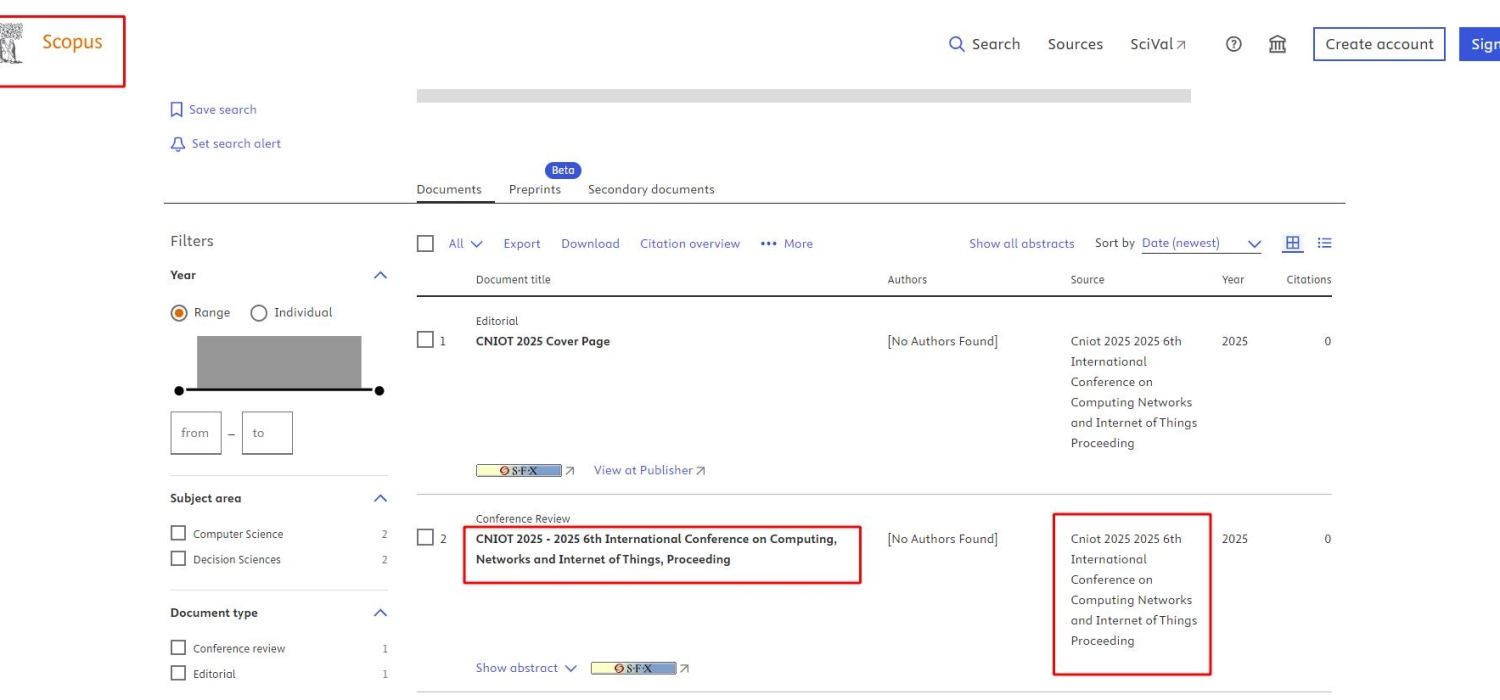This screenshot has width=1500, height=700.
Task: Check the Editorial document type filter
Action: pyautogui.click(x=178, y=674)
